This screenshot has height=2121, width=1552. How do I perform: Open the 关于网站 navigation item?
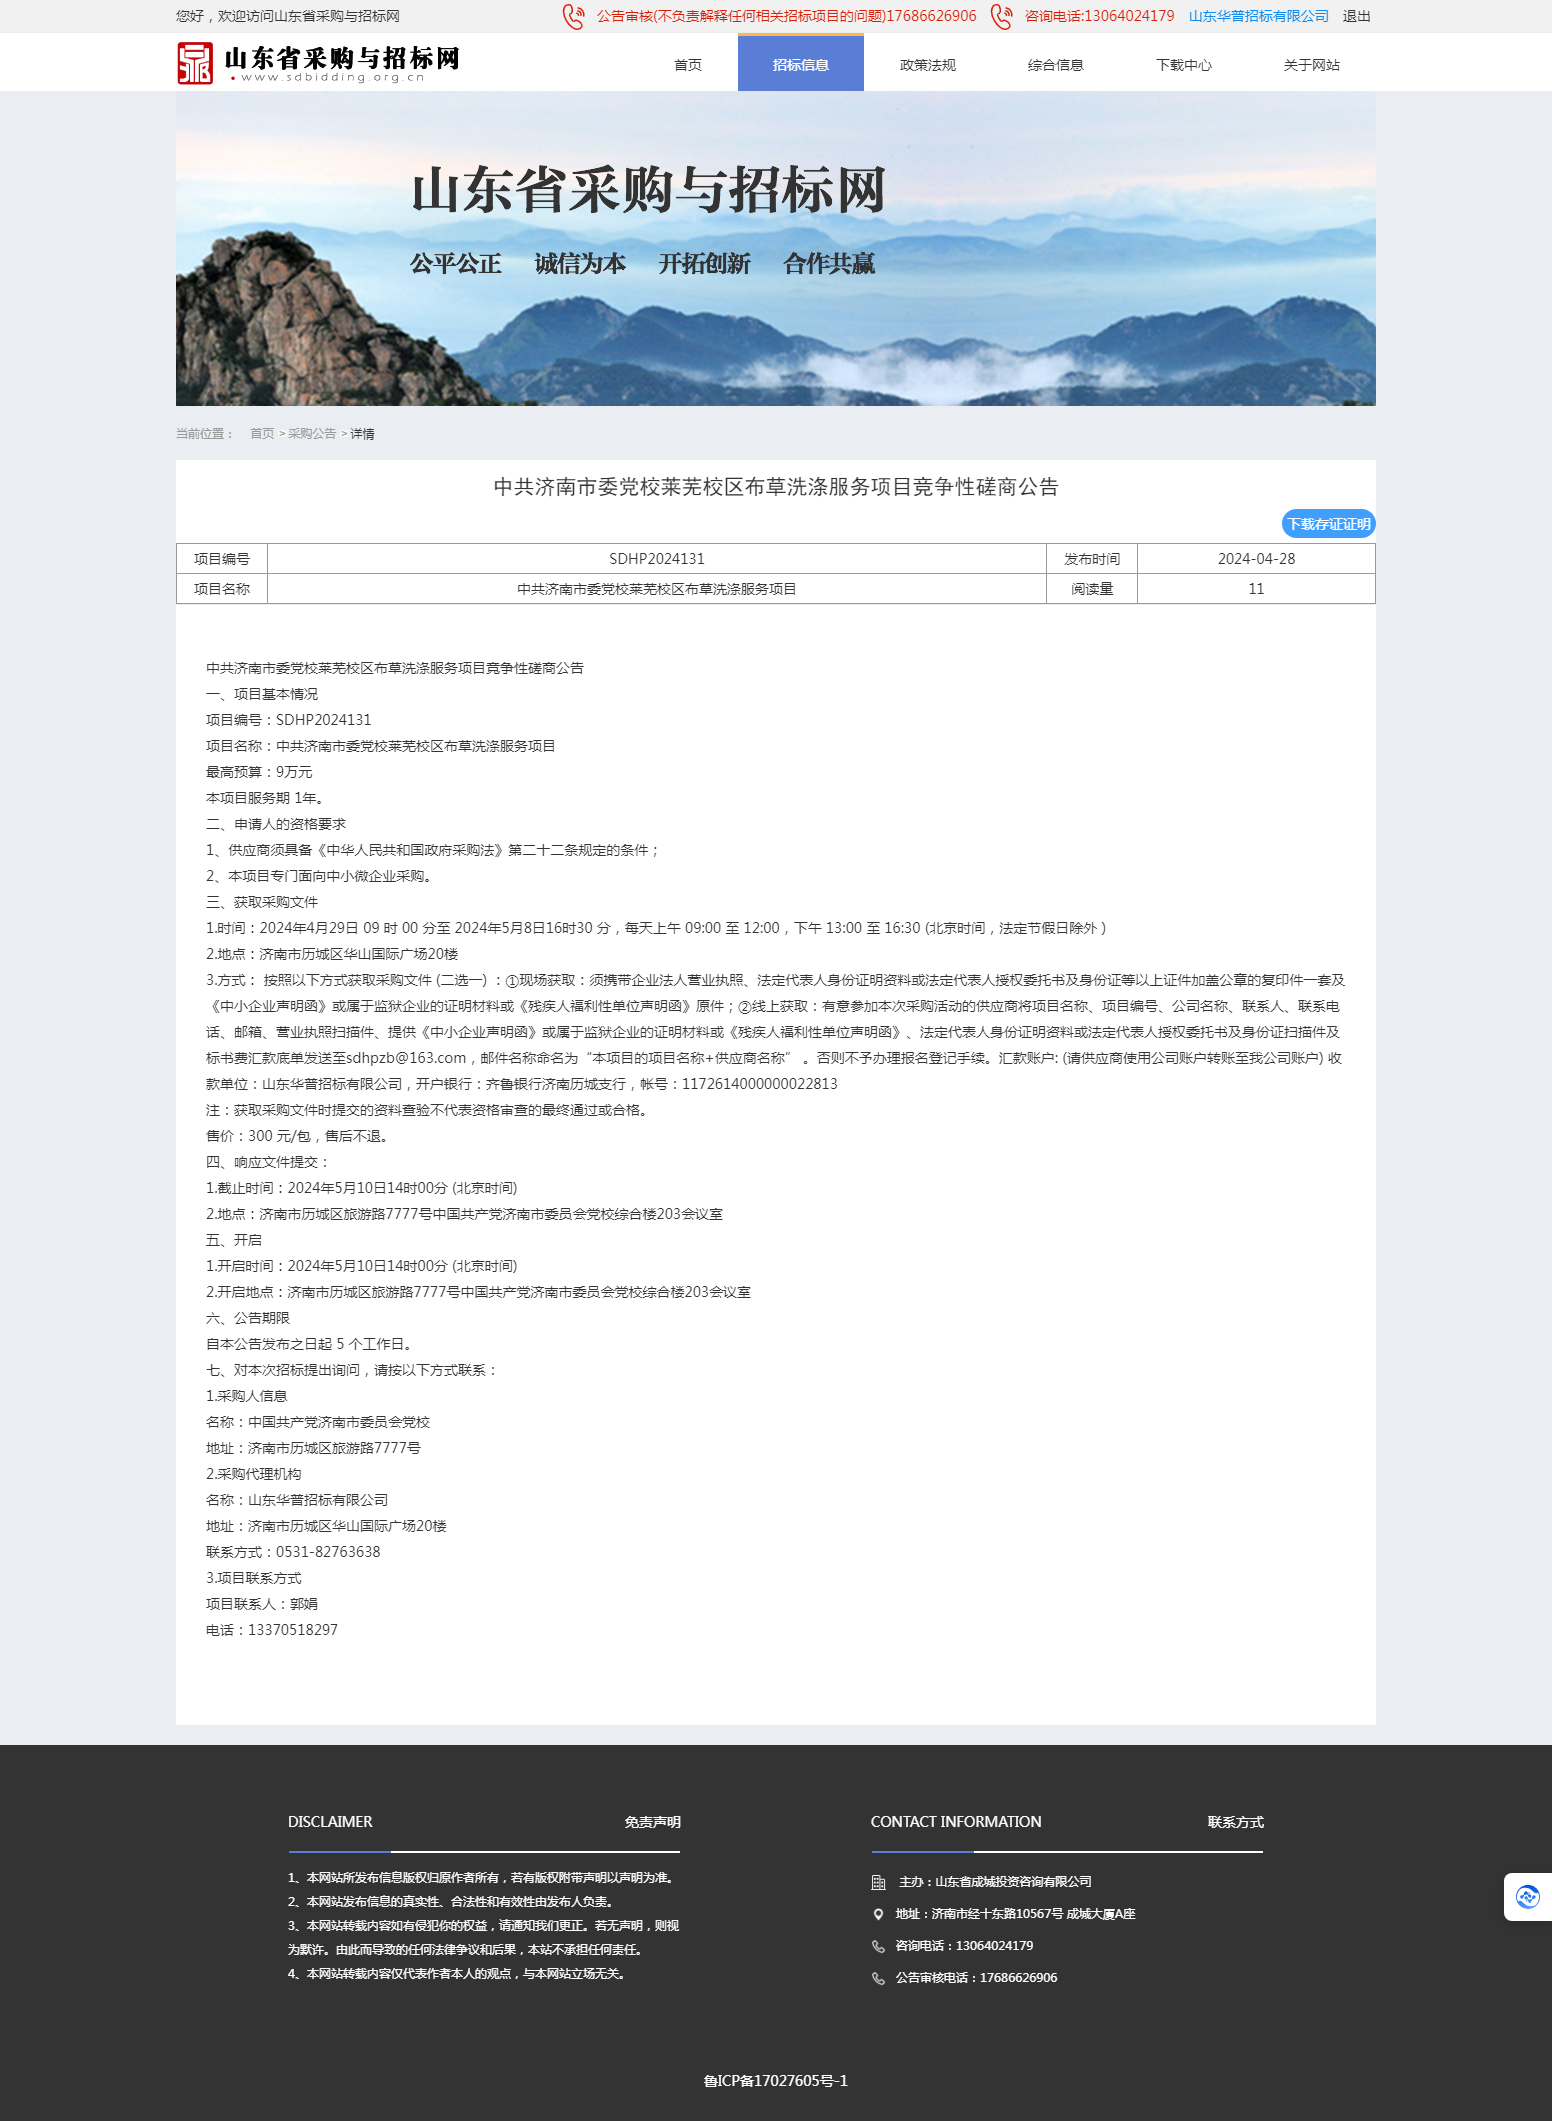click(1312, 65)
